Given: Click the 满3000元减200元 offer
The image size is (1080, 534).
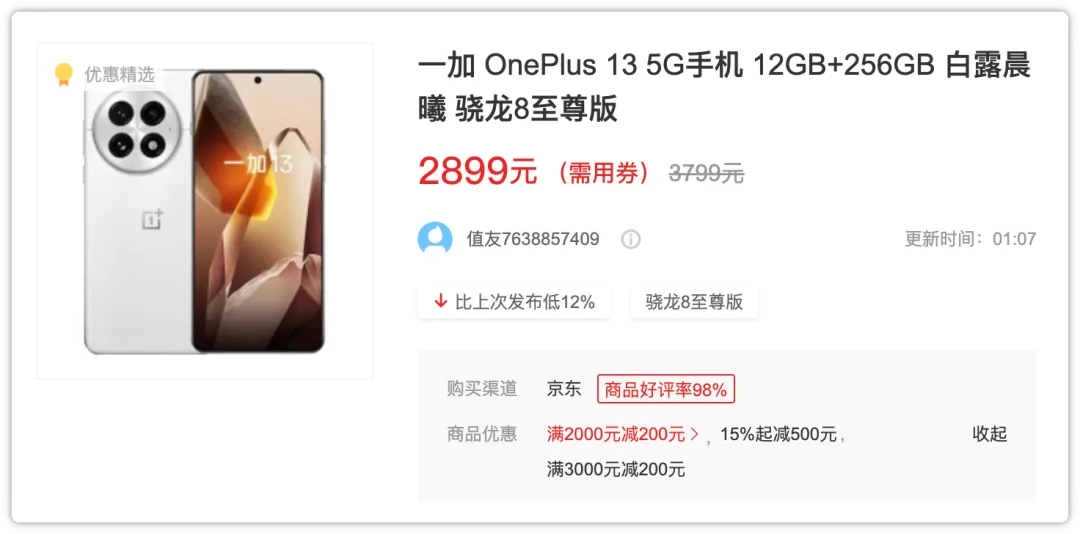Looking at the screenshot, I should point(616,471).
